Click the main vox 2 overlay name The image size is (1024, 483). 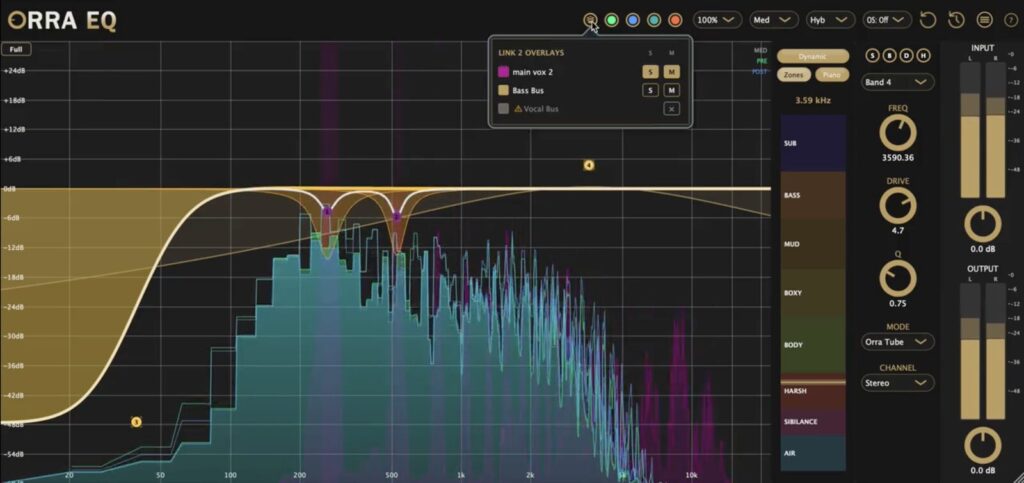pos(533,72)
